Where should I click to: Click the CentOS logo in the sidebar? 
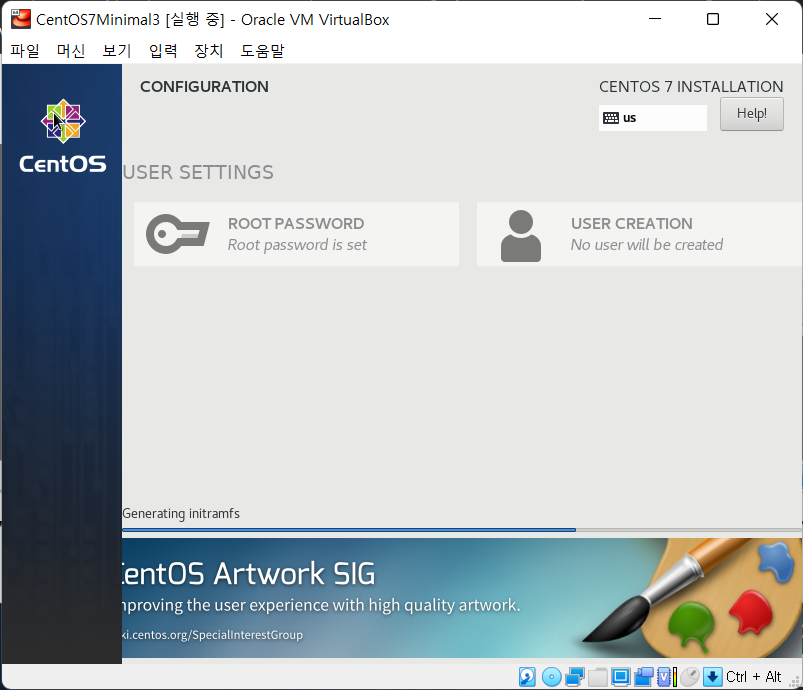click(63, 136)
